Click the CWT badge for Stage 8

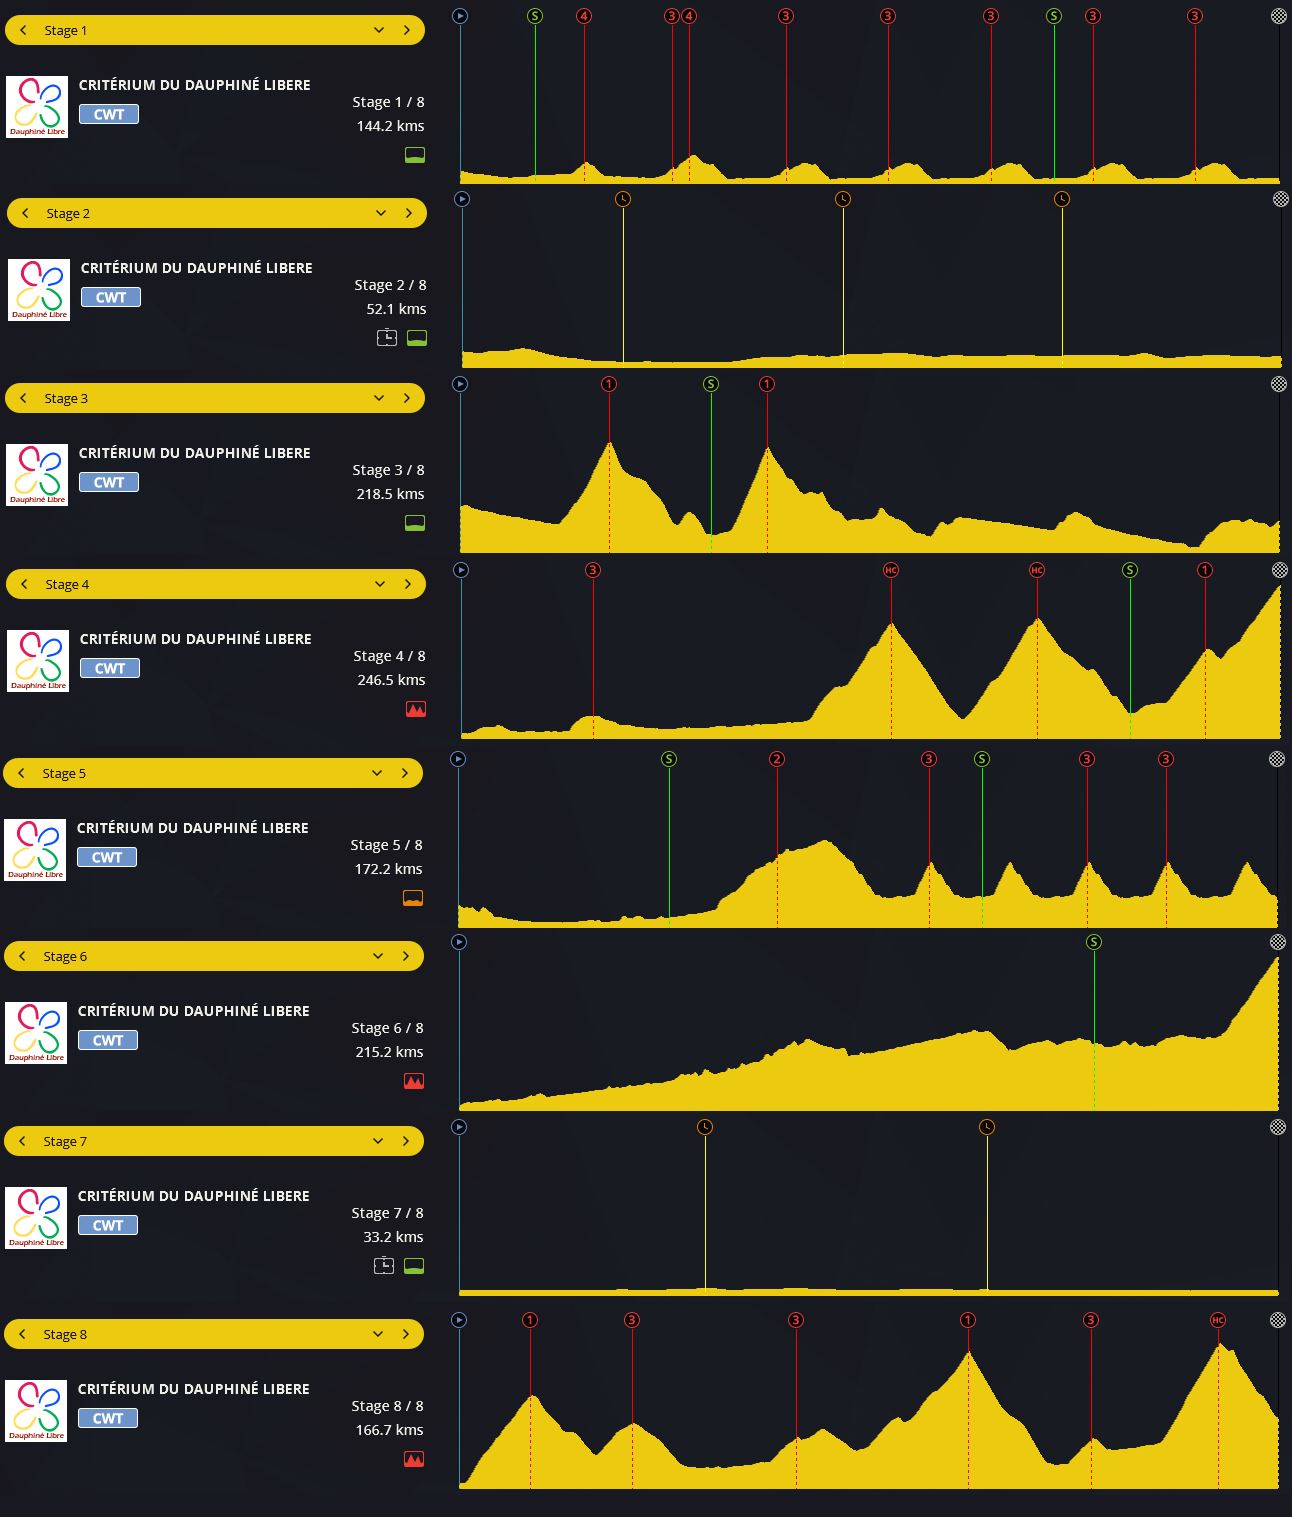pos(108,1418)
